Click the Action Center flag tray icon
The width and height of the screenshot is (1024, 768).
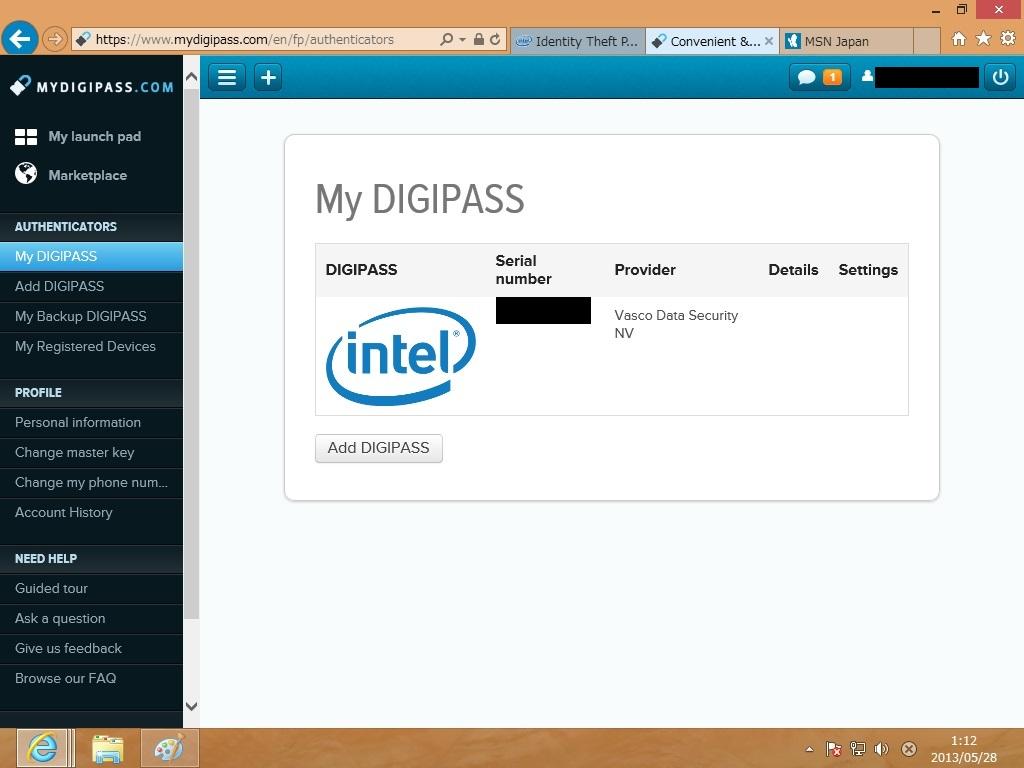point(833,749)
